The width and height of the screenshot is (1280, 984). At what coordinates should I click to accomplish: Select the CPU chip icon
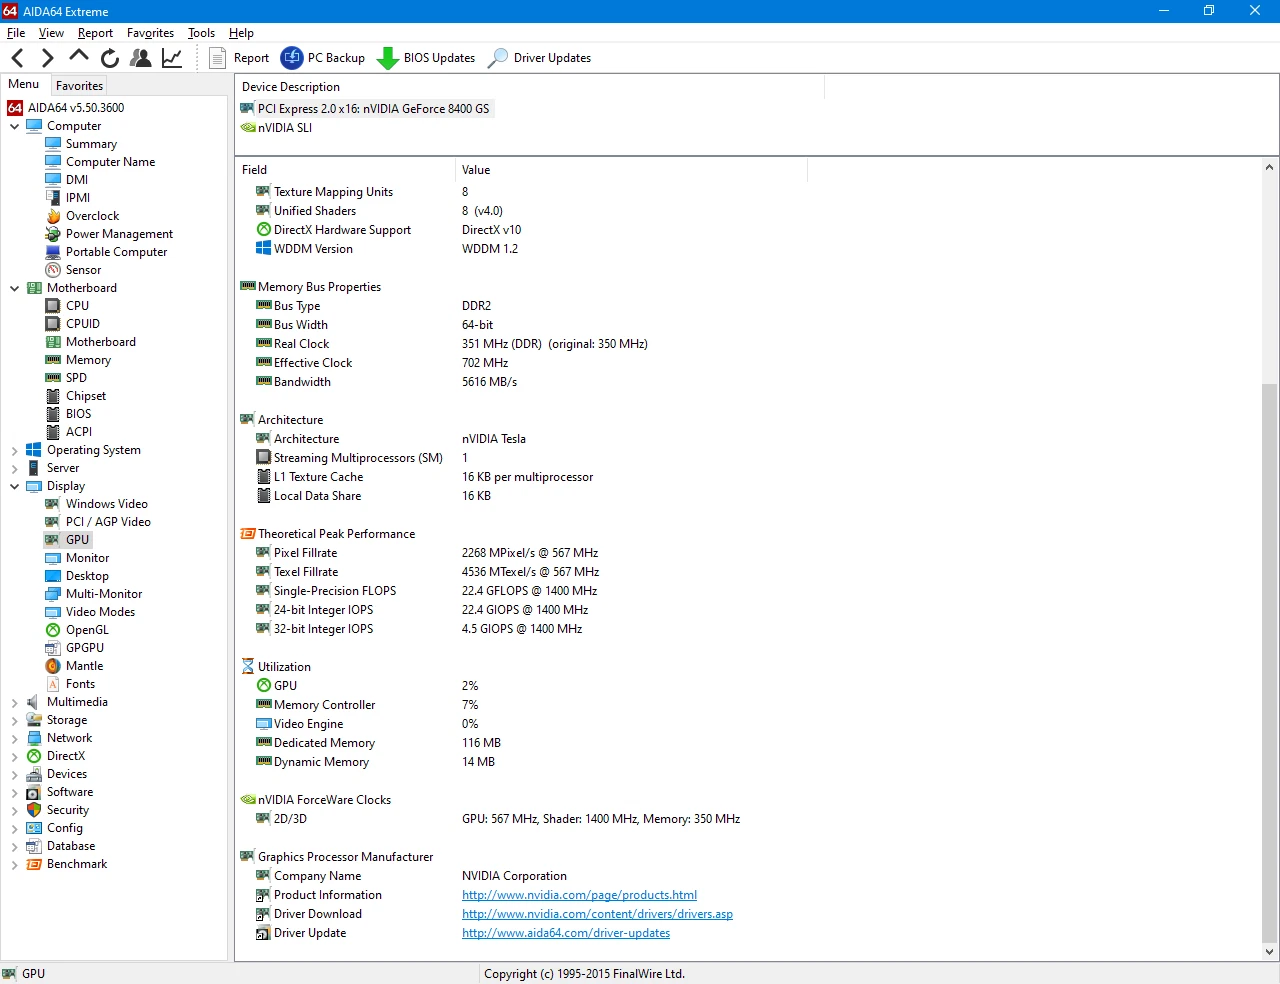pos(53,306)
